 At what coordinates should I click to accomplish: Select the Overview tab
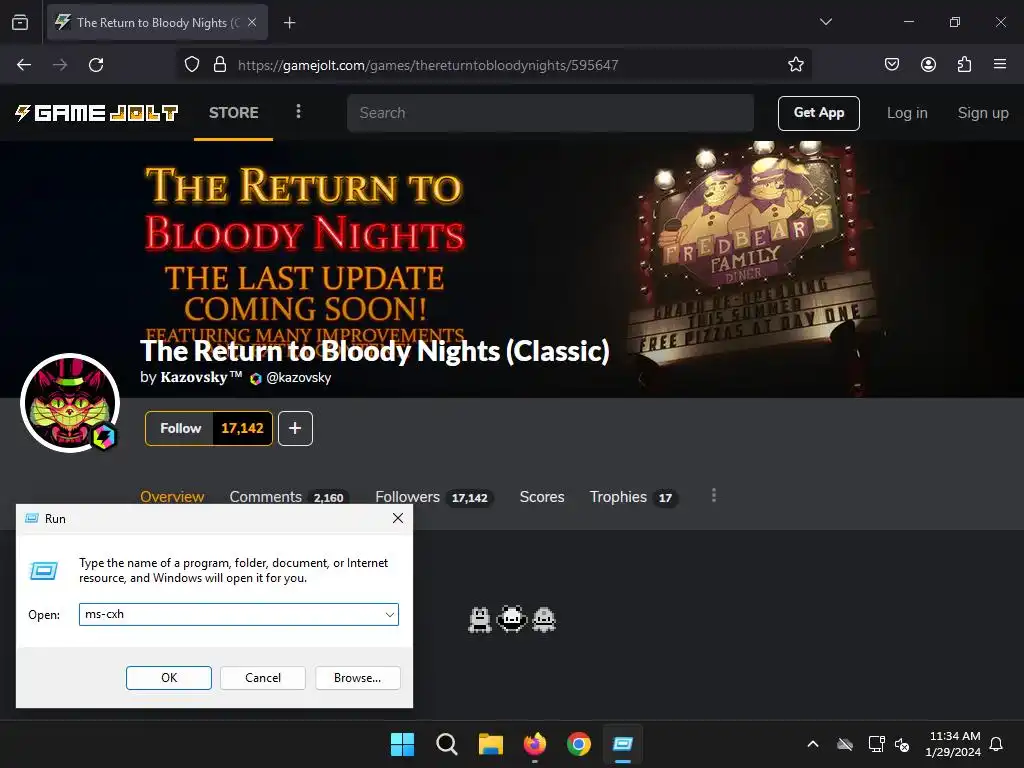[172, 497]
